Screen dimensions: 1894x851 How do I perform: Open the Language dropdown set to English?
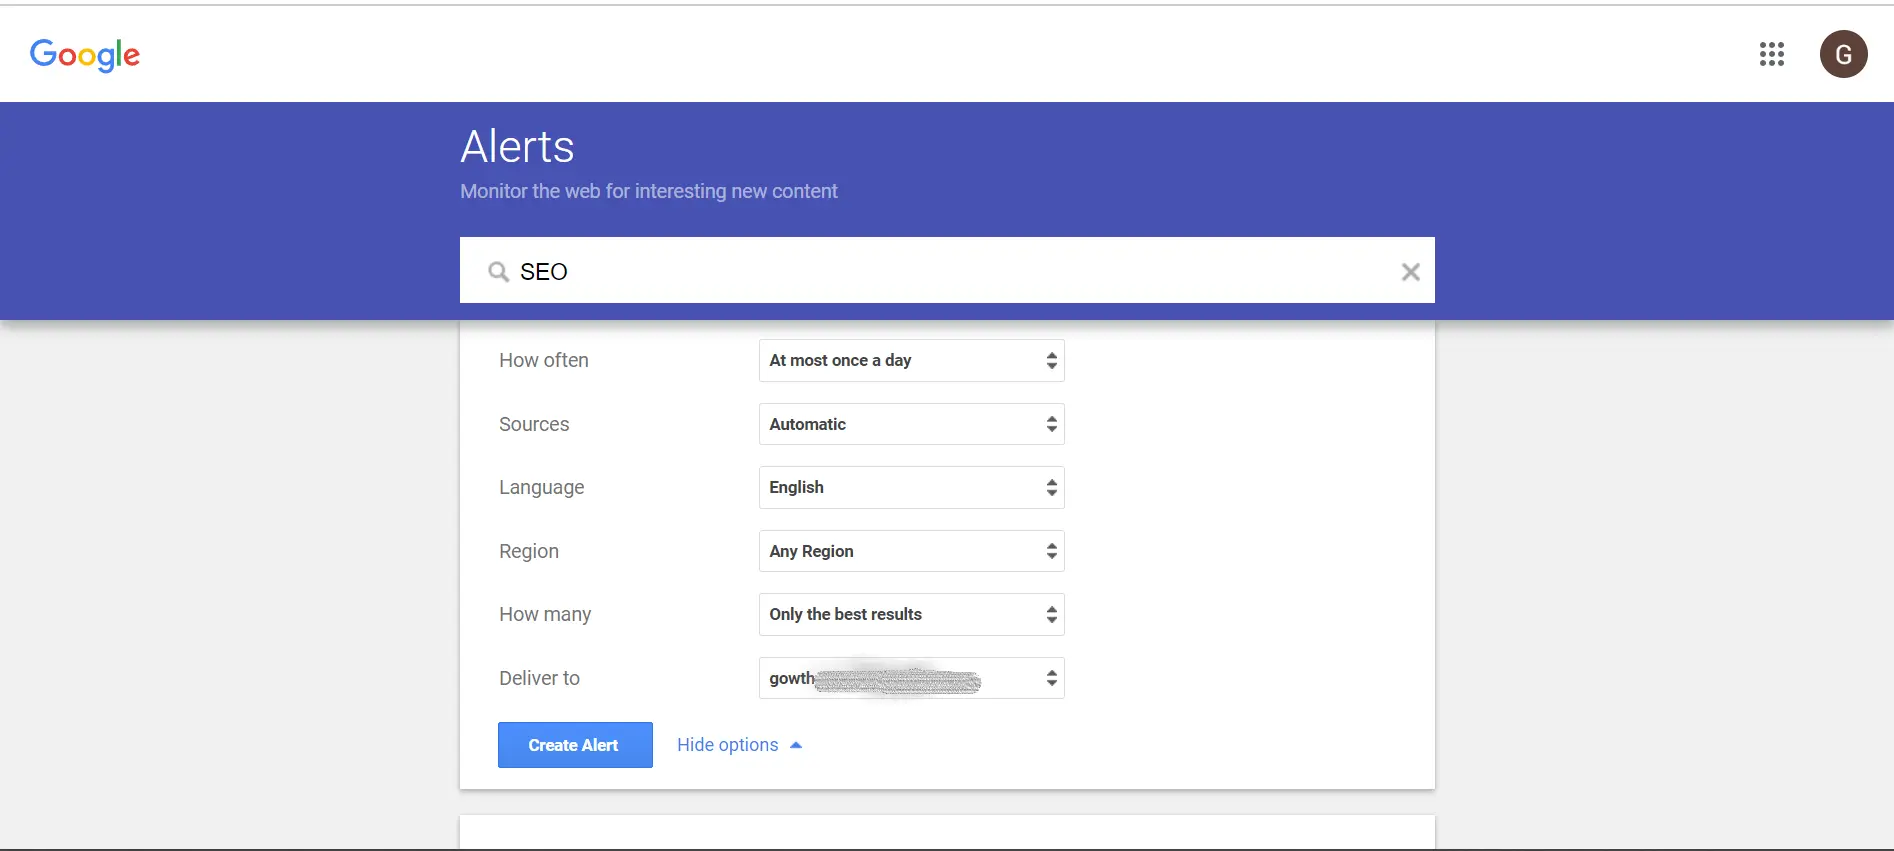(911, 488)
